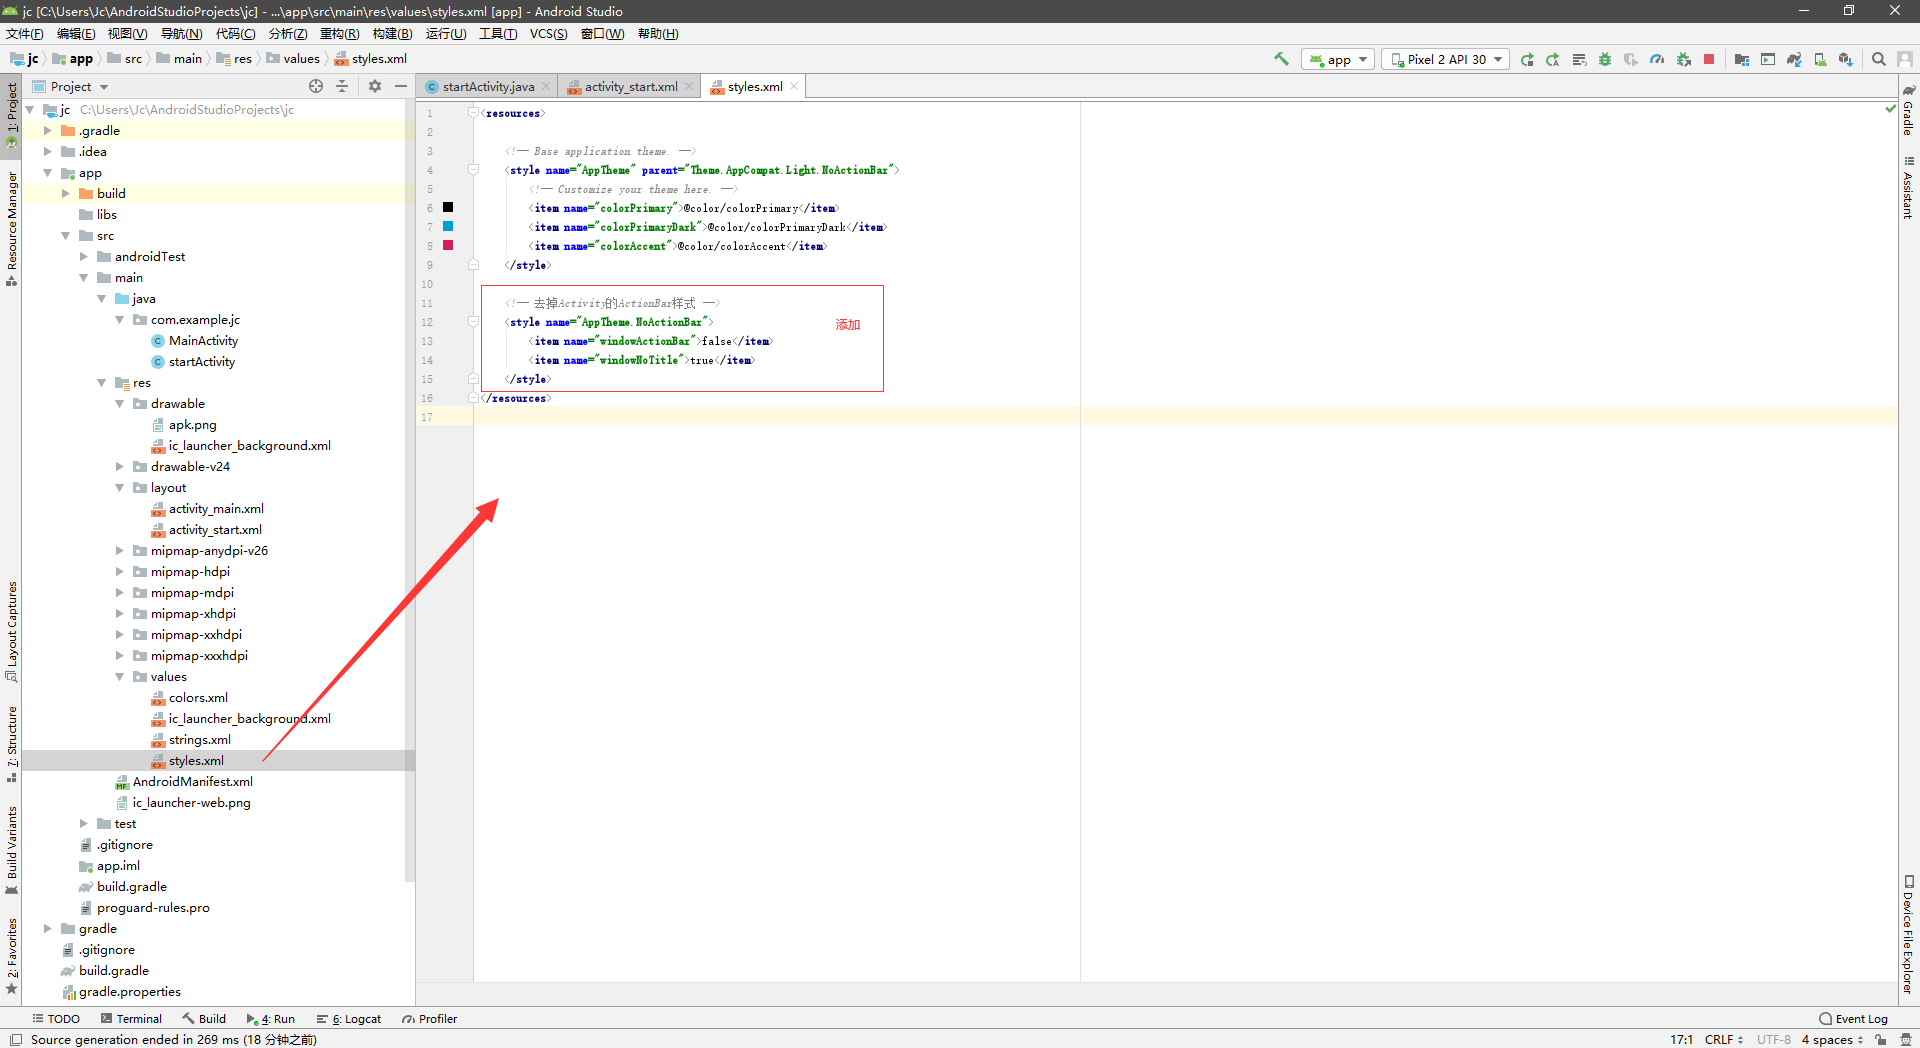
Task: Open the 6: Logcat tool window button
Action: coord(349,1019)
